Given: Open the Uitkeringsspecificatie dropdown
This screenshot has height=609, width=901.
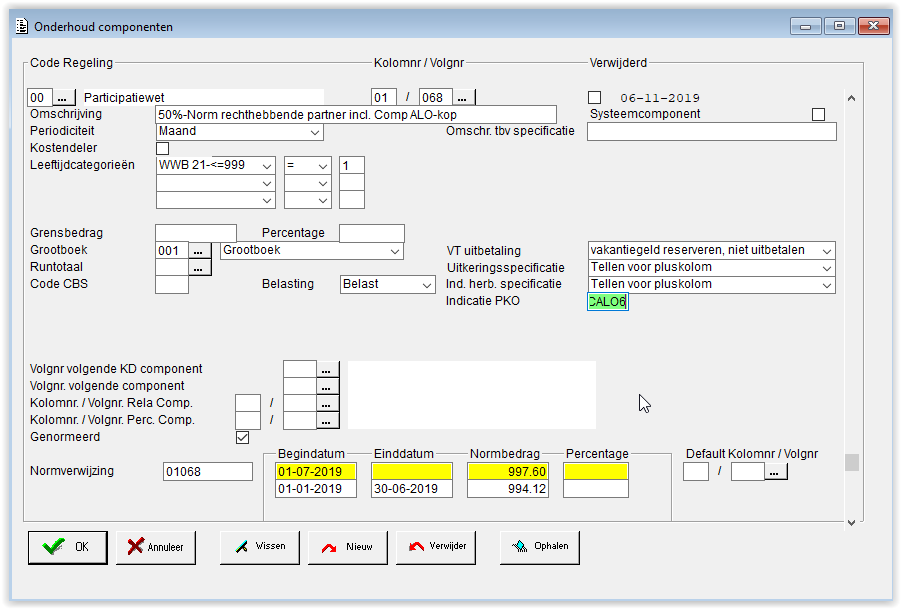Looking at the screenshot, I should click(711, 268).
